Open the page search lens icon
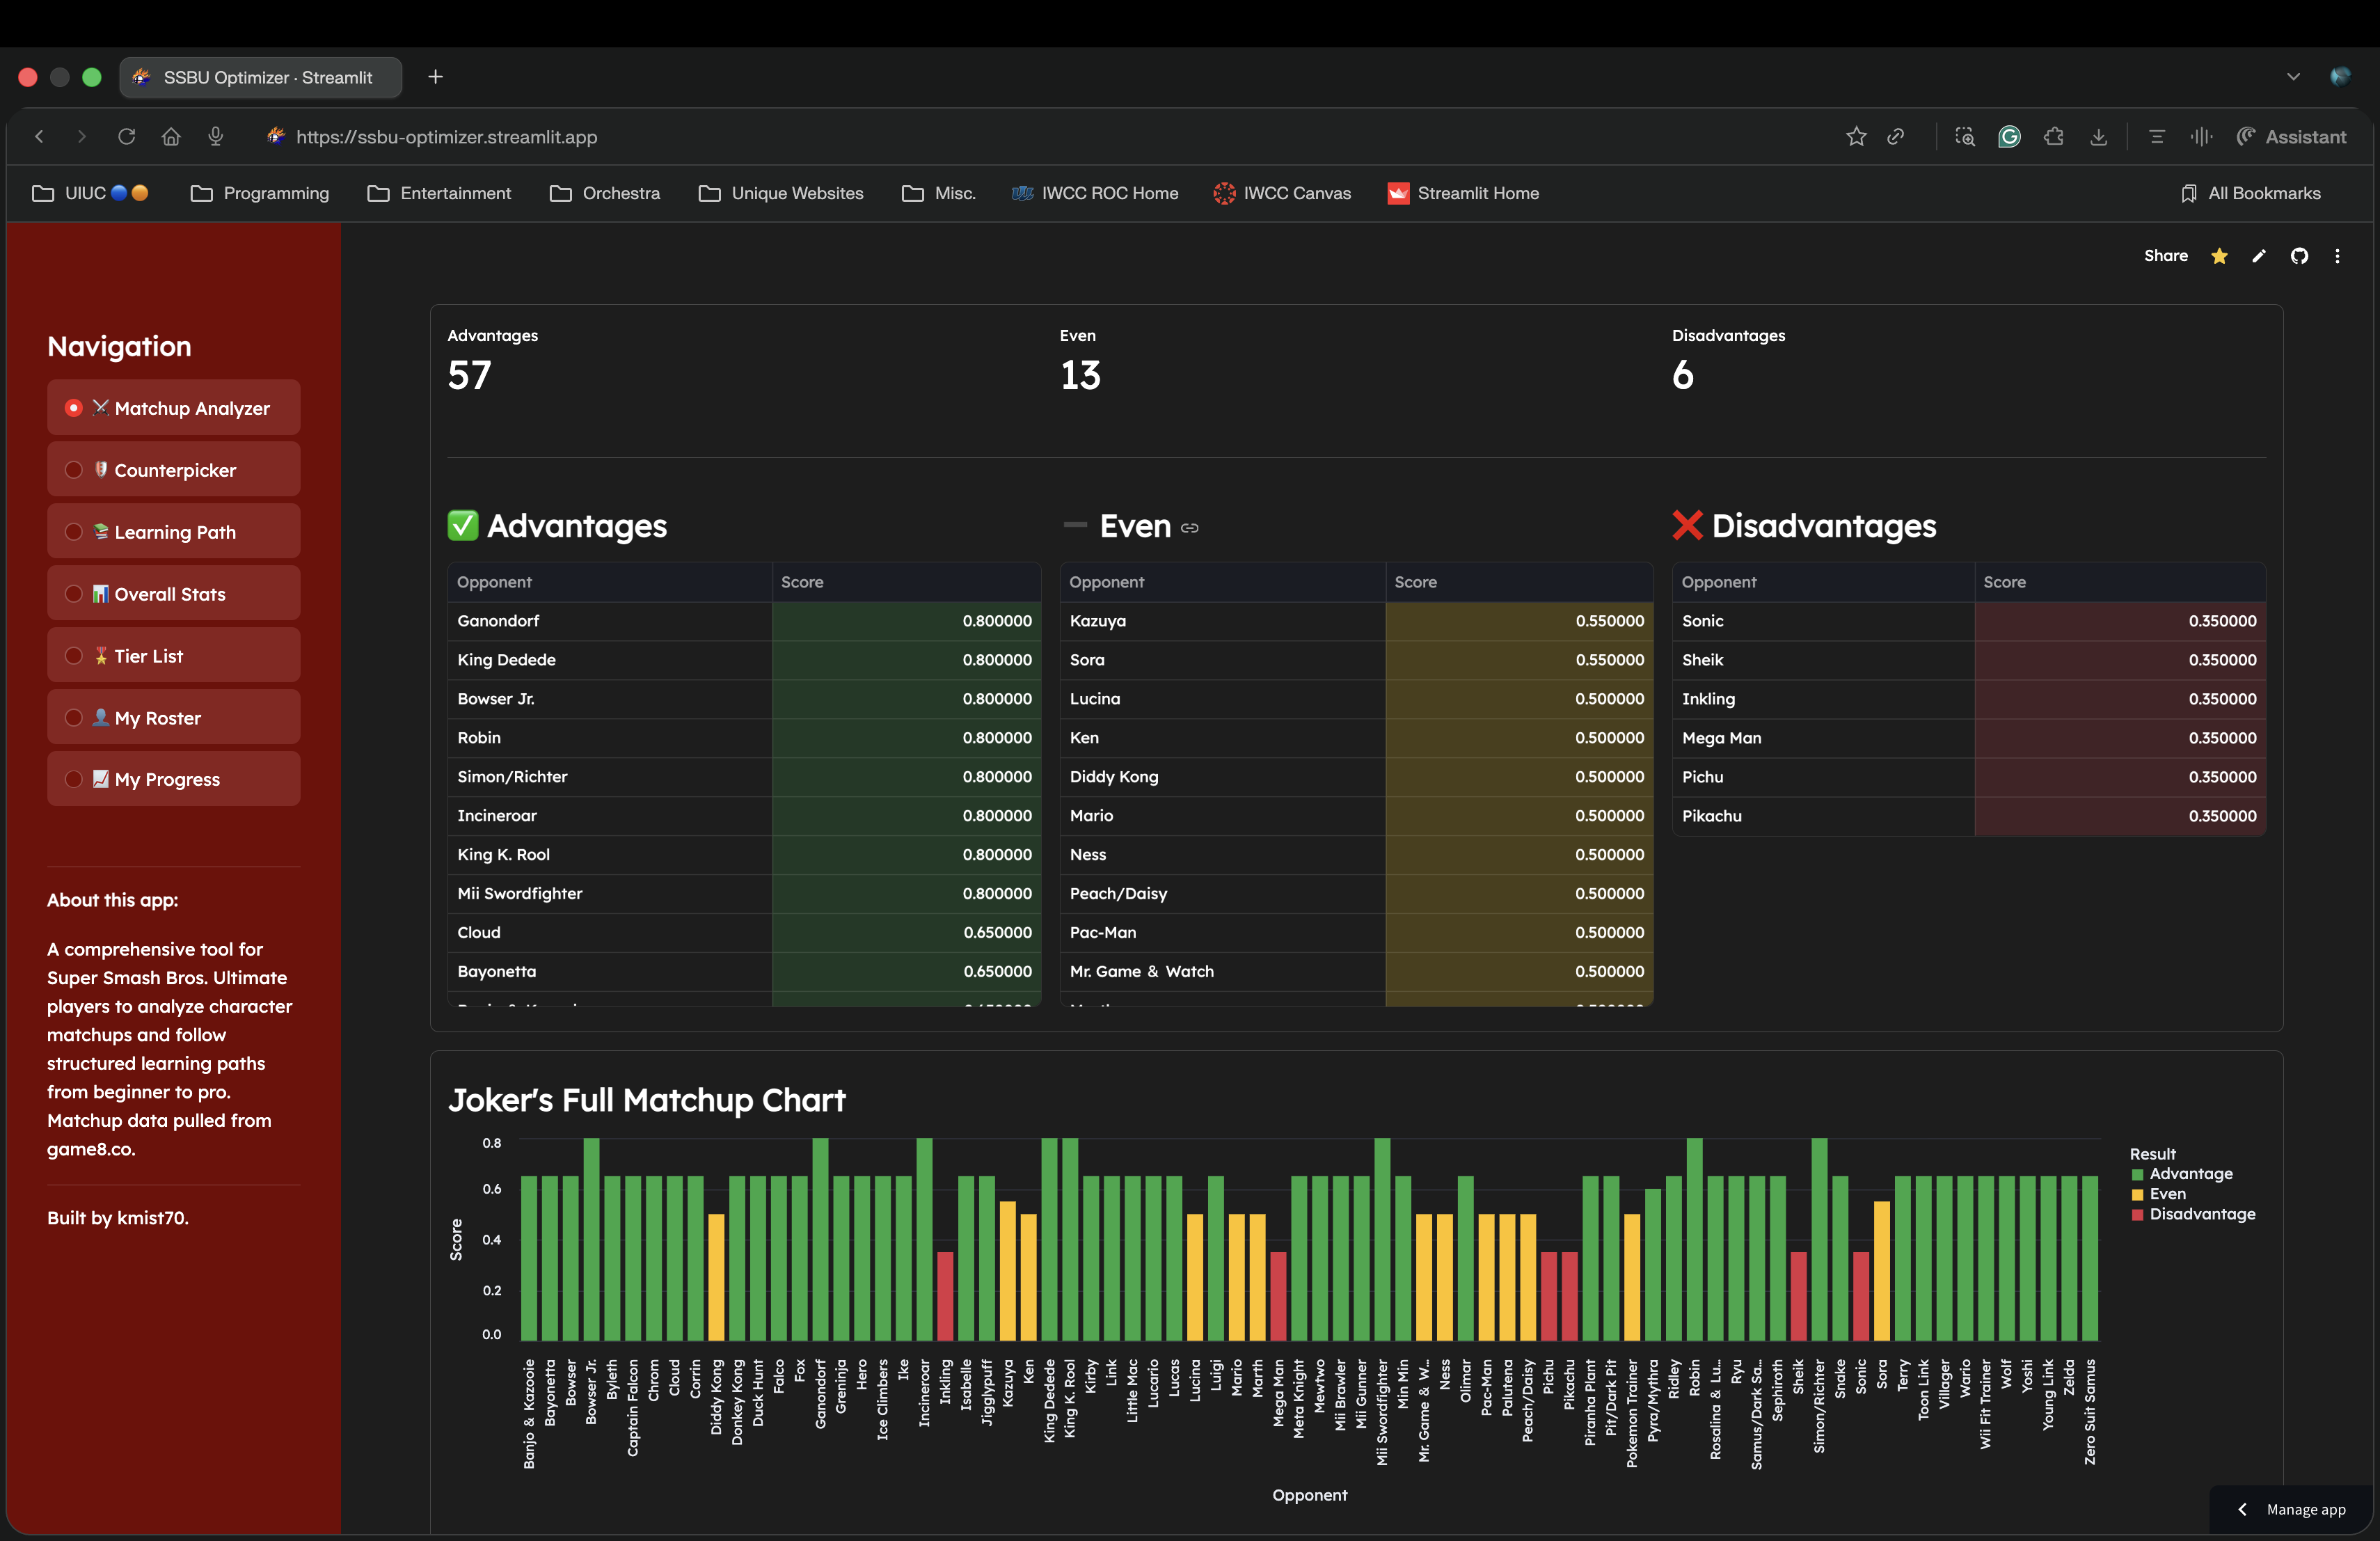 (1965, 137)
